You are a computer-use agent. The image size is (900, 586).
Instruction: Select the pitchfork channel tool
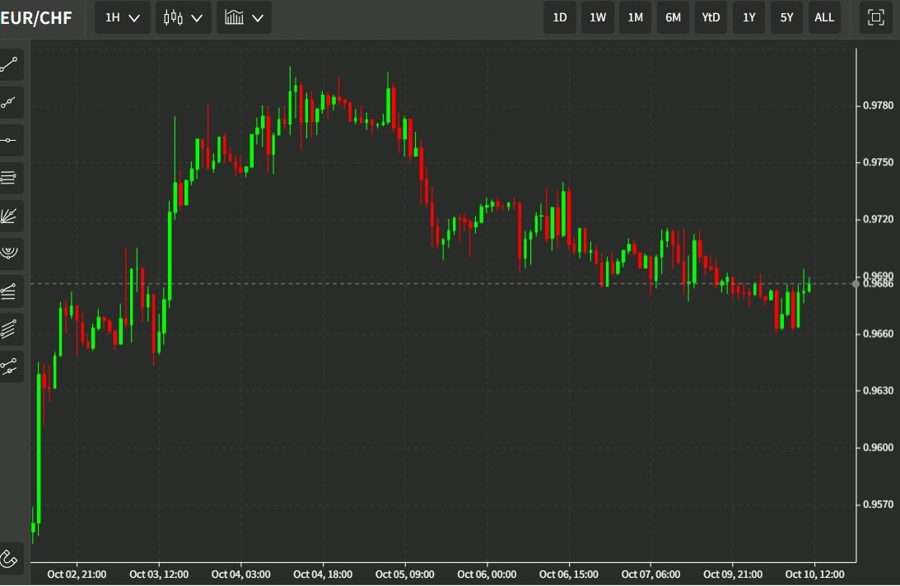tap(10, 291)
